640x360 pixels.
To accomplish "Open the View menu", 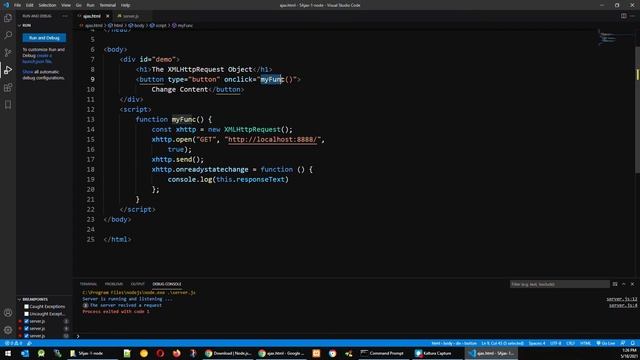I will (x=66, y=5).
